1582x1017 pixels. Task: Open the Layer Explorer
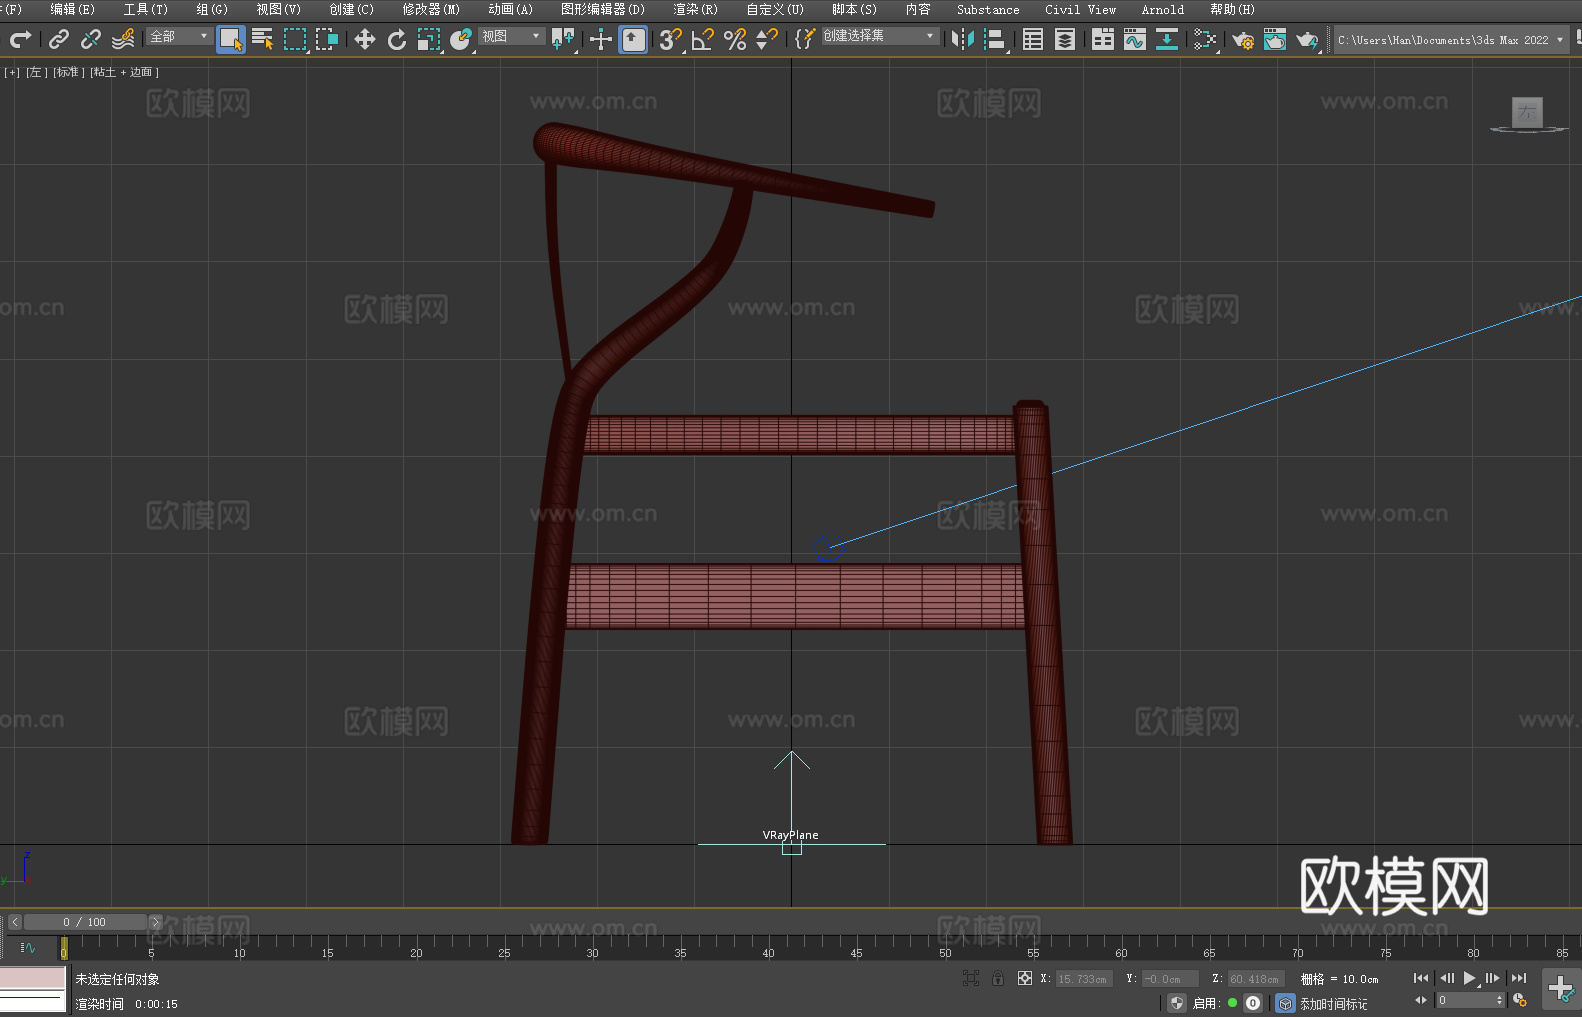(x=1065, y=39)
